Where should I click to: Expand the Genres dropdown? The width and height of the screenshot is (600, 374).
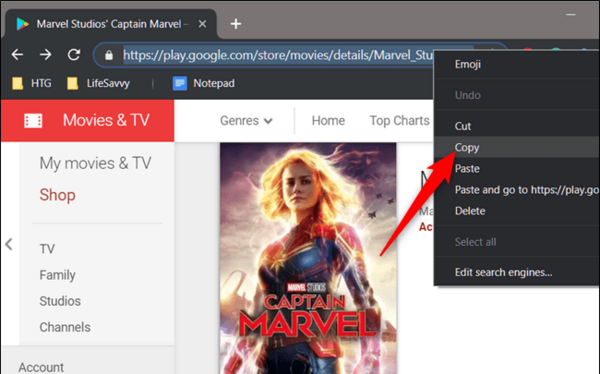(246, 121)
